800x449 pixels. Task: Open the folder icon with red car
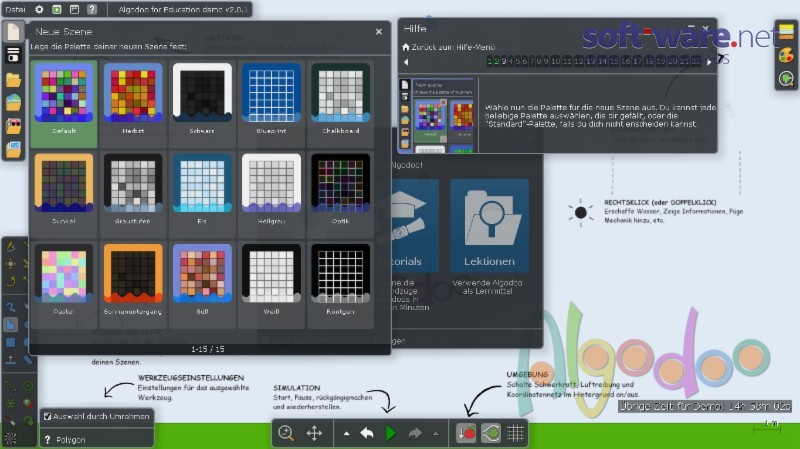(x=13, y=126)
